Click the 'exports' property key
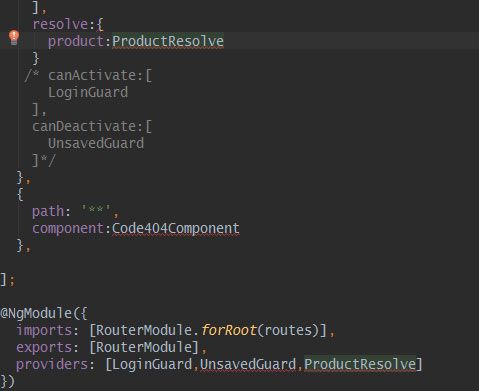Image resolution: width=479 pixels, height=391 pixels. (x=44, y=348)
